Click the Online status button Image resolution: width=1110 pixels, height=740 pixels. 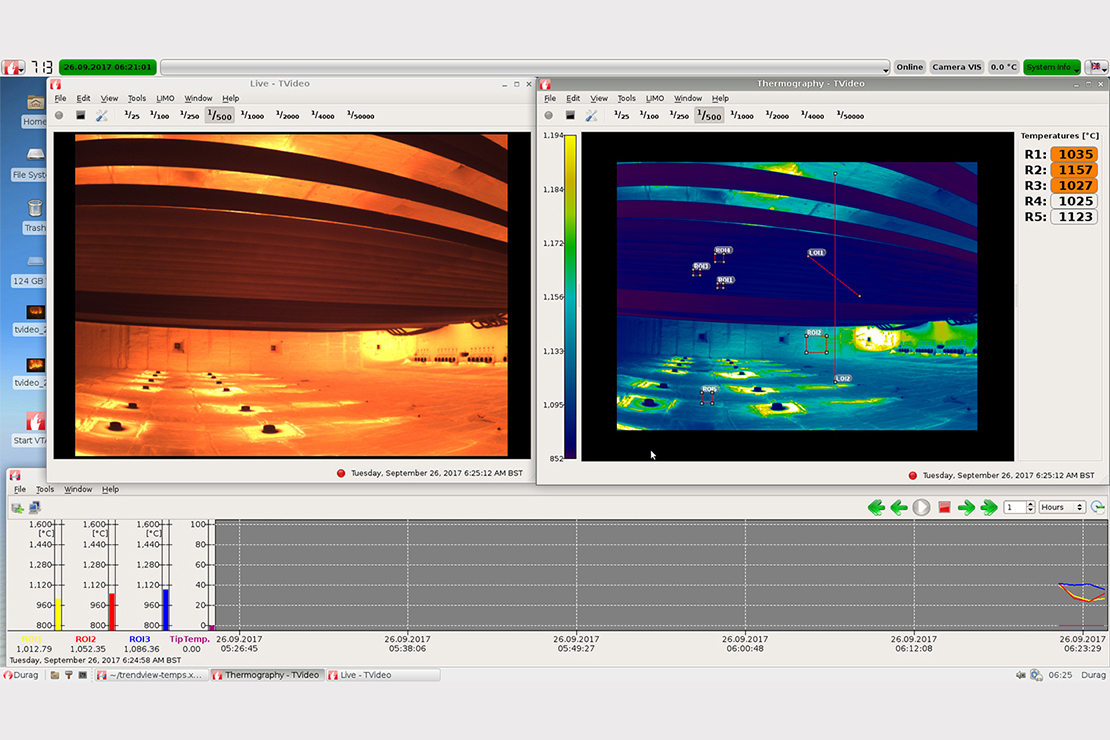[x=909, y=67]
